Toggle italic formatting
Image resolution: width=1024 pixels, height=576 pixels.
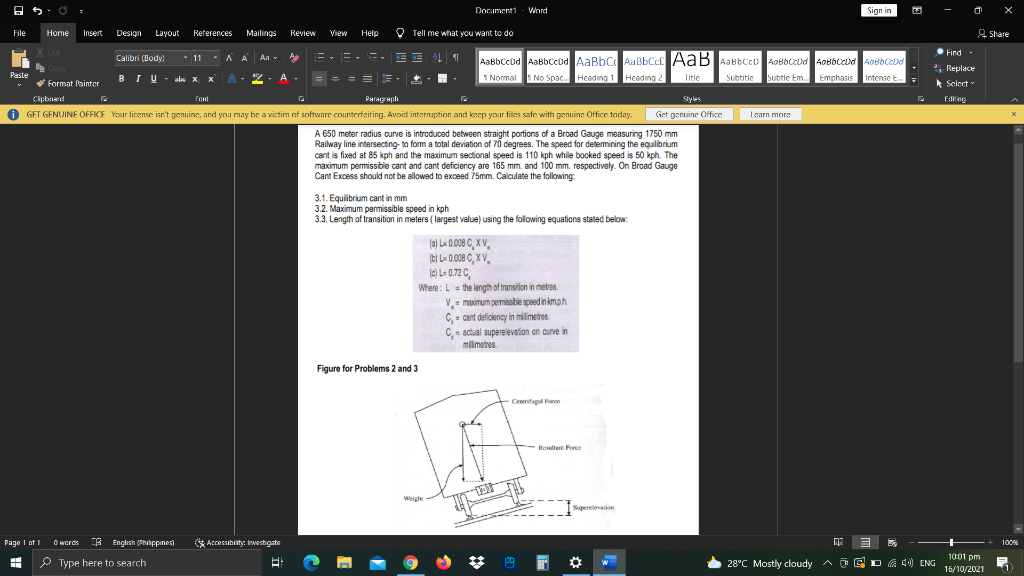[138, 79]
